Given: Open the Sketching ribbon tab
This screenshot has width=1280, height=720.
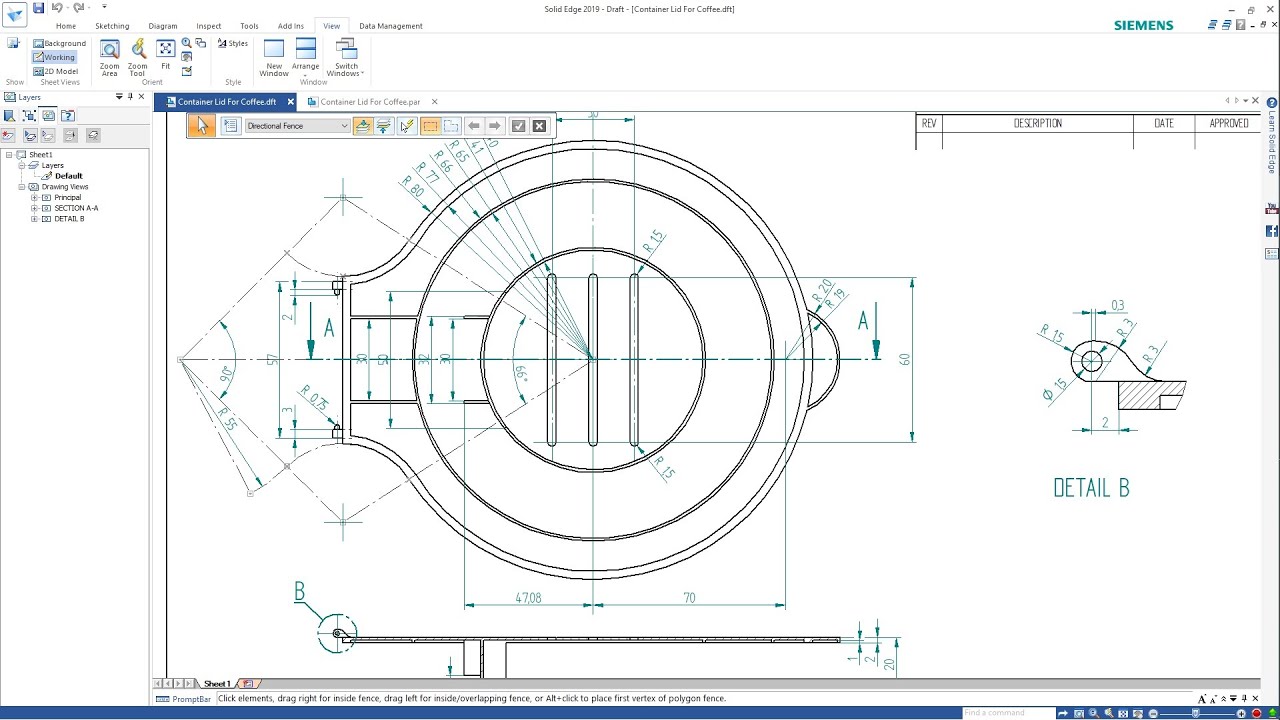Looking at the screenshot, I should [112, 26].
